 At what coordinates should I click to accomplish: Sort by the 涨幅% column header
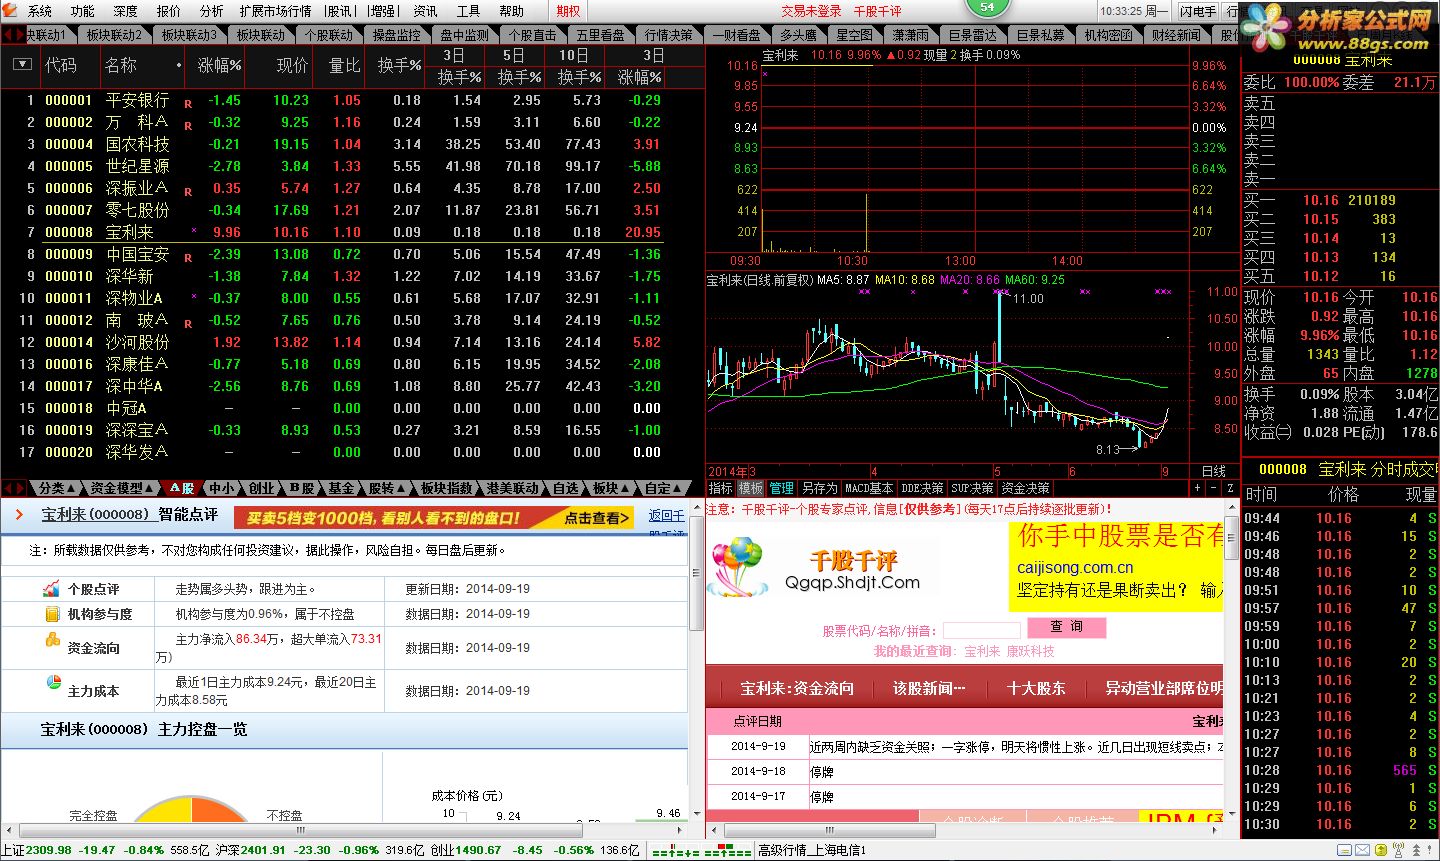pyautogui.click(x=219, y=65)
